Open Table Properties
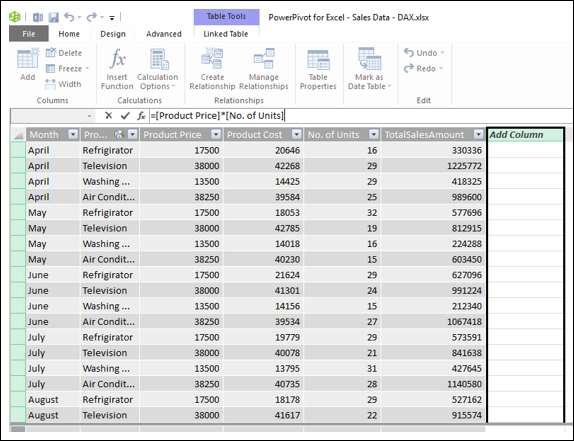574x441 pixels. (x=318, y=70)
